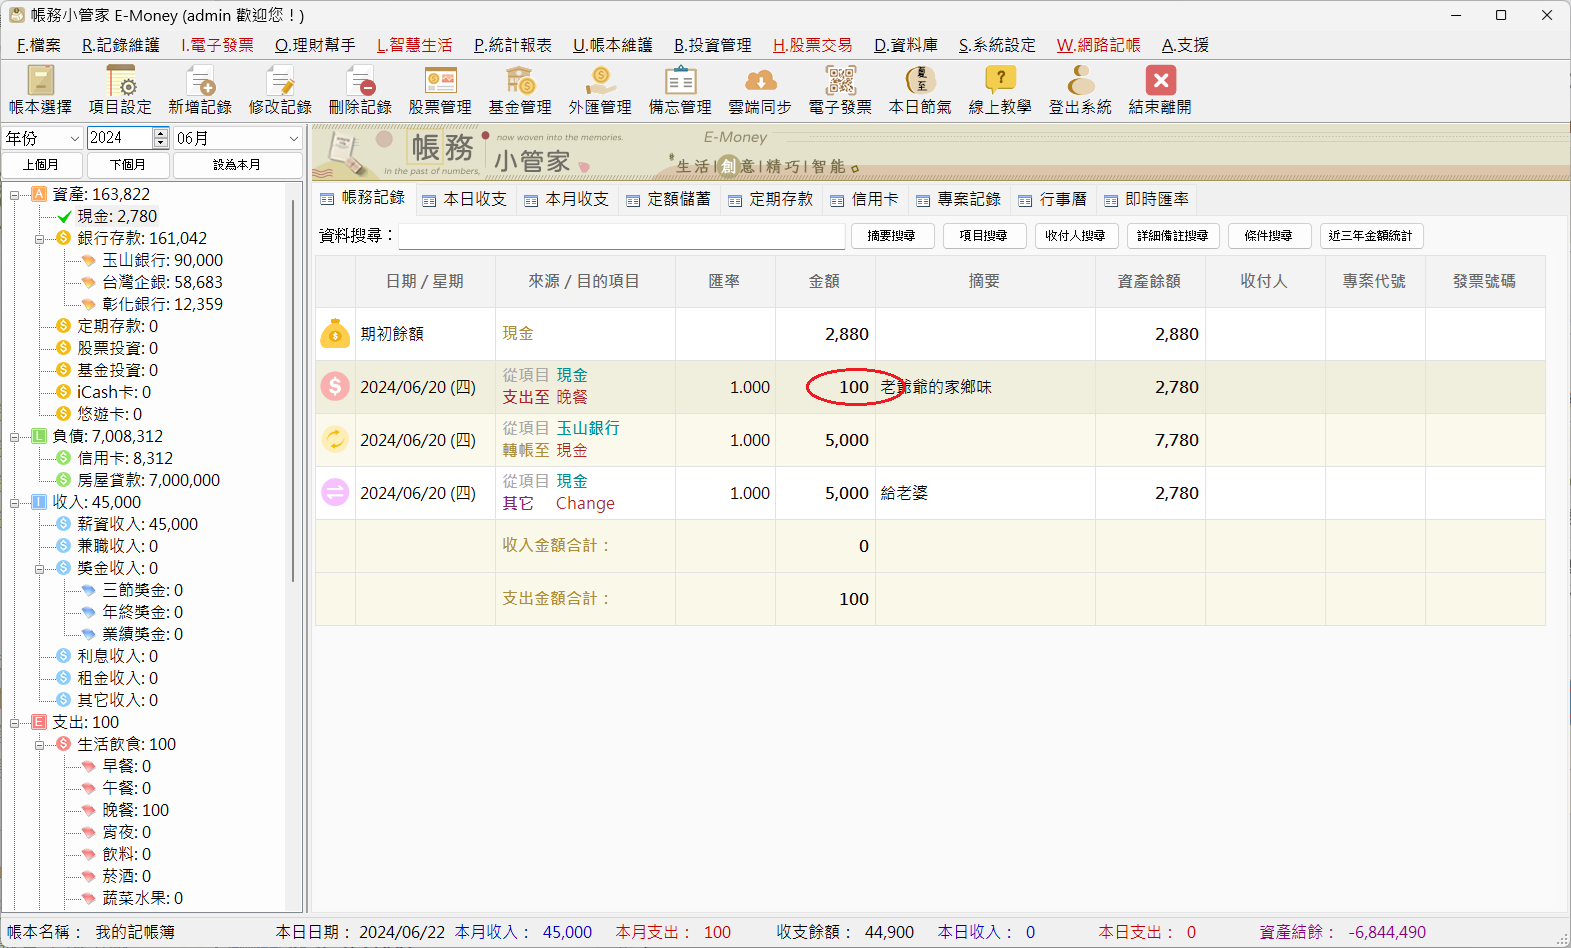Select 信用卡 liability in tree
Viewport: 1571px width, 948px height.
pos(125,458)
